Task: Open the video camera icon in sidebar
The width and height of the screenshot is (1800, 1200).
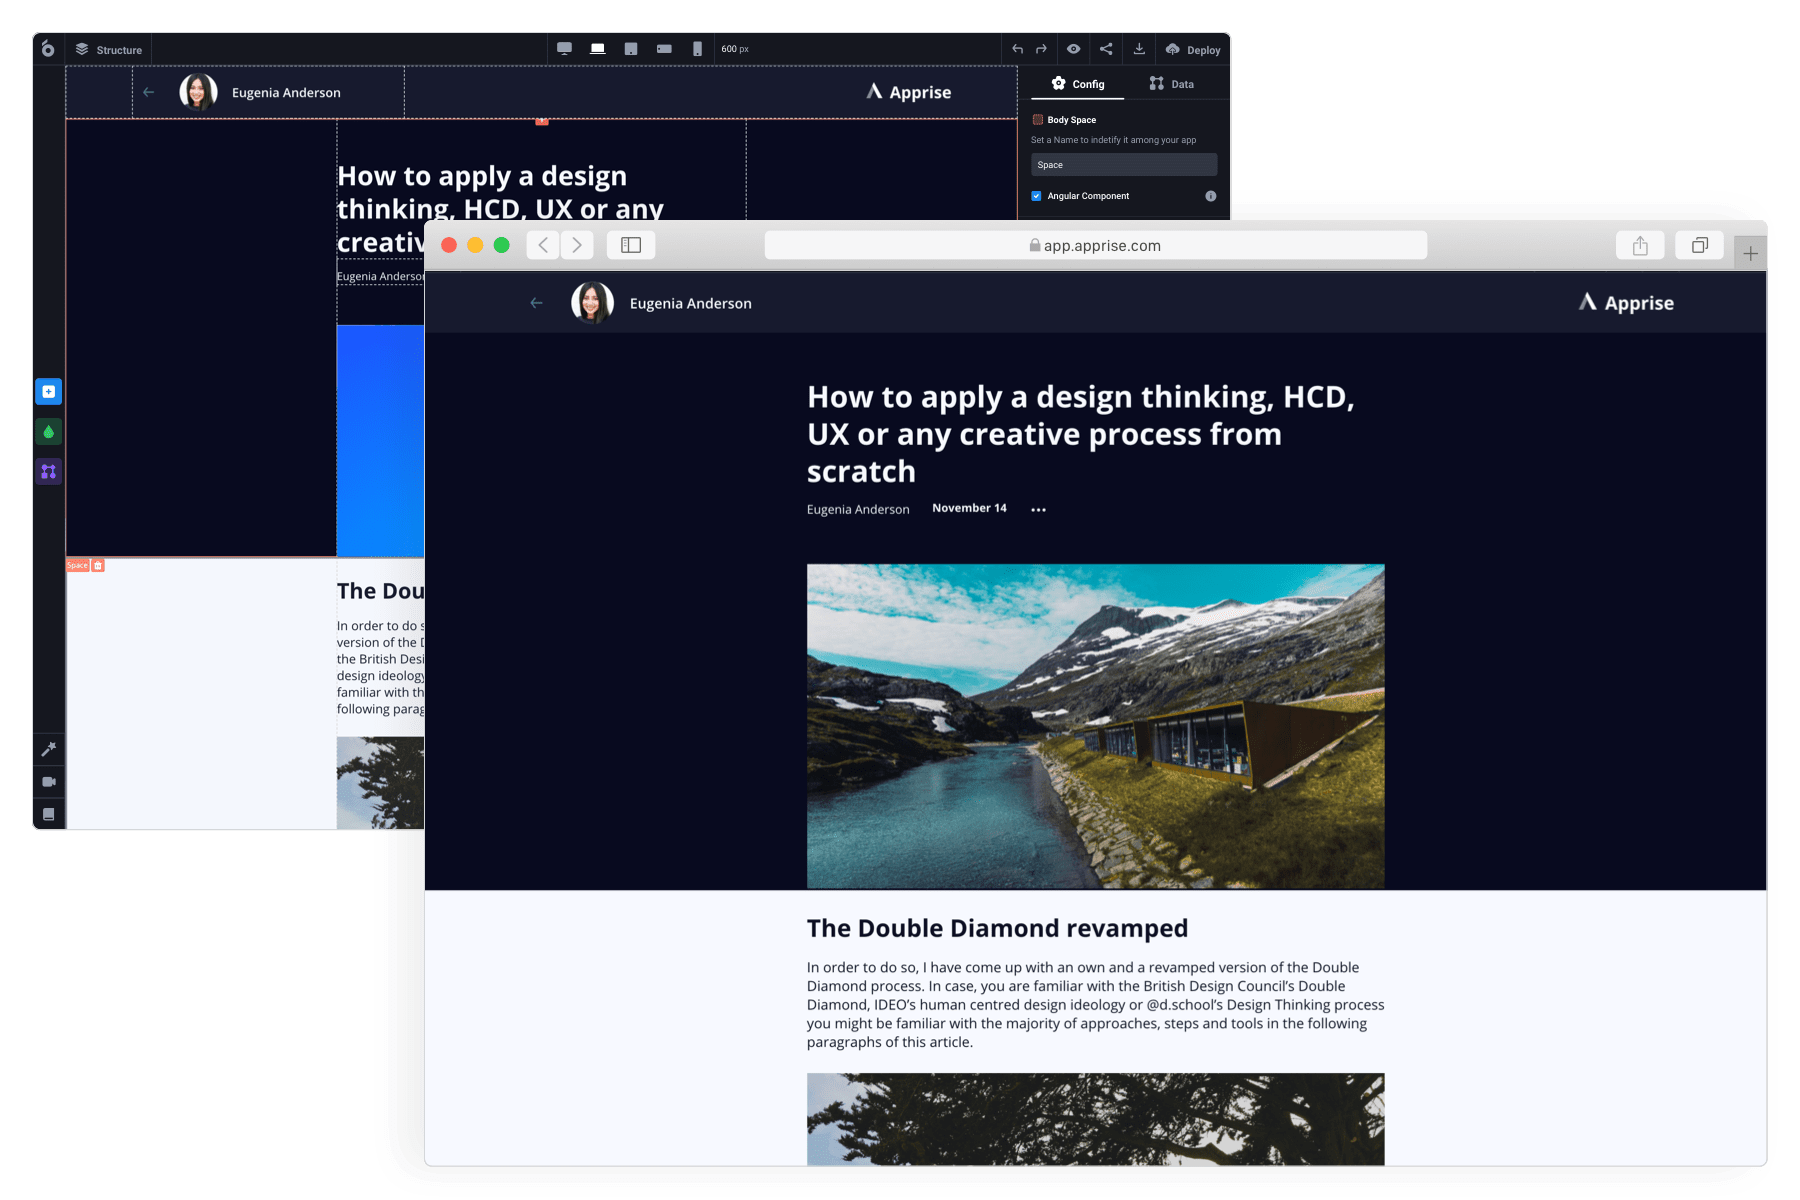Action: click(48, 782)
